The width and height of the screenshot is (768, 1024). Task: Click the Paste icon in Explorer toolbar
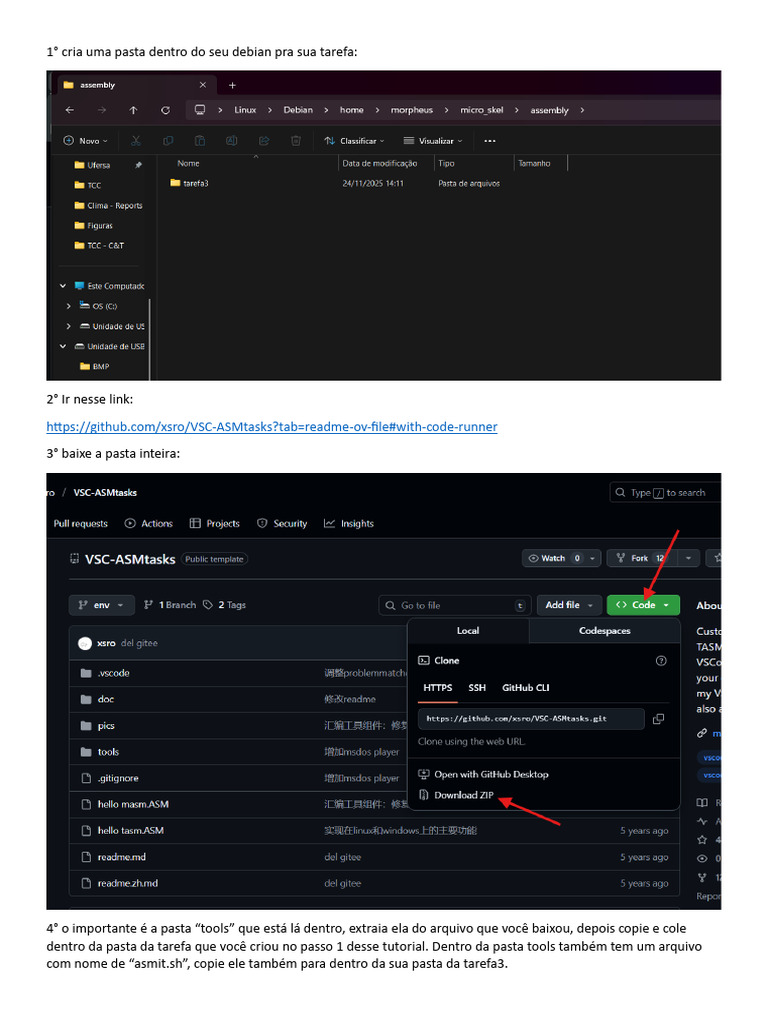coord(200,140)
